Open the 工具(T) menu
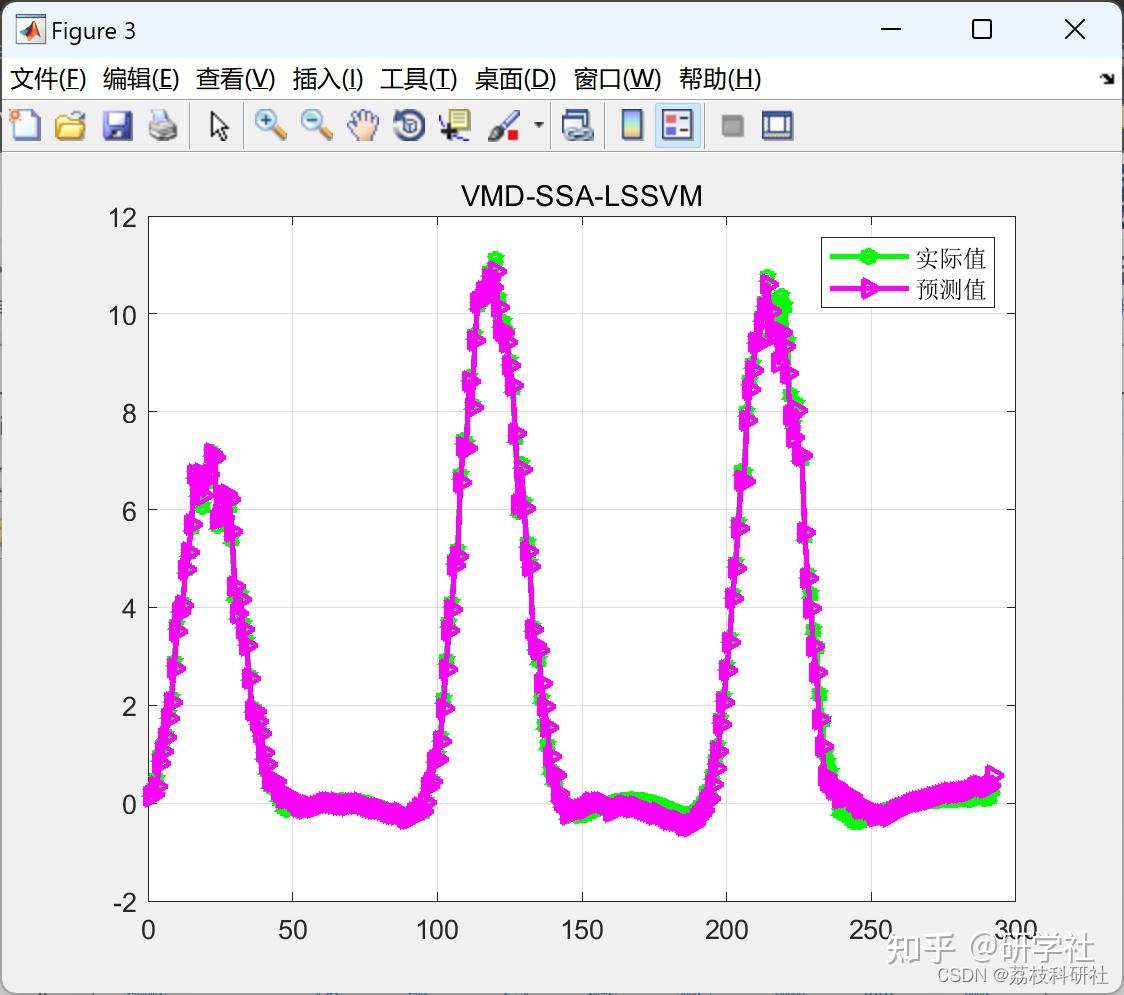The image size is (1124, 995). pyautogui.click(x=419, y=79)
